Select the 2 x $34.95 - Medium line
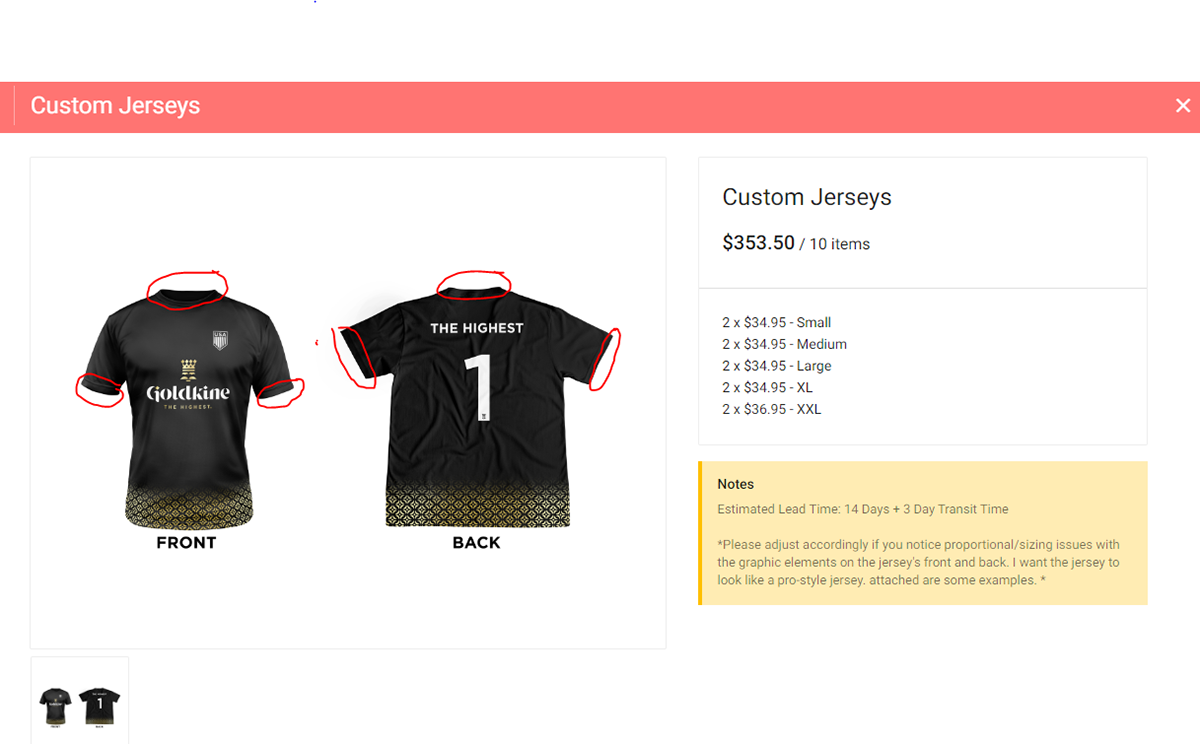This screenshot has width=1200, height=744. click(x=785, y=344)
